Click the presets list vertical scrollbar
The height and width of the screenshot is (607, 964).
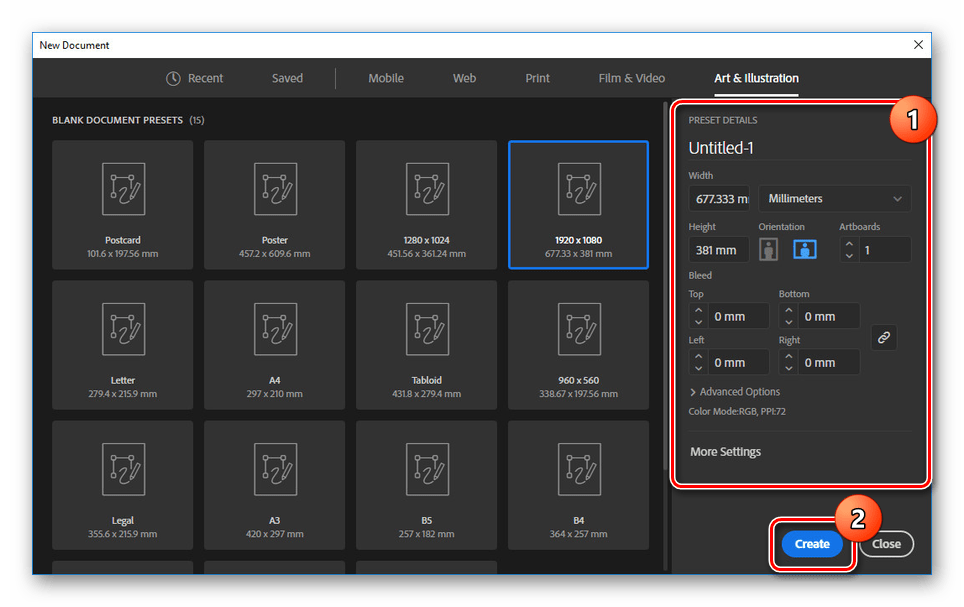pos(665,286)
